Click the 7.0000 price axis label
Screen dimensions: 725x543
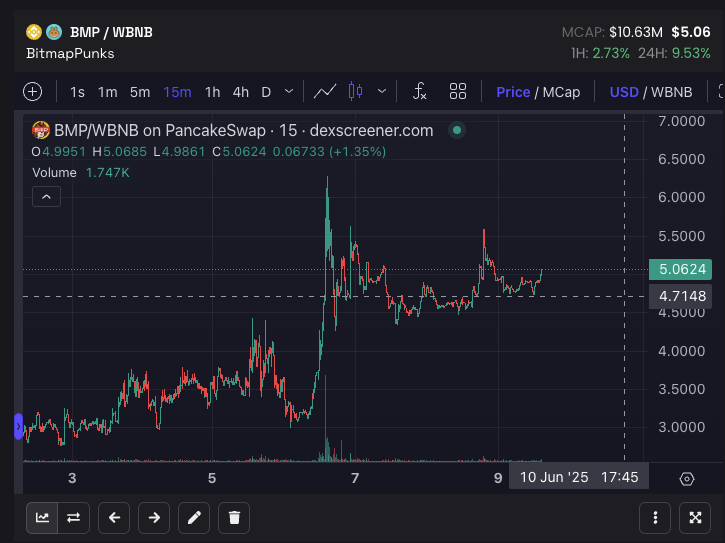click(682, 121)
